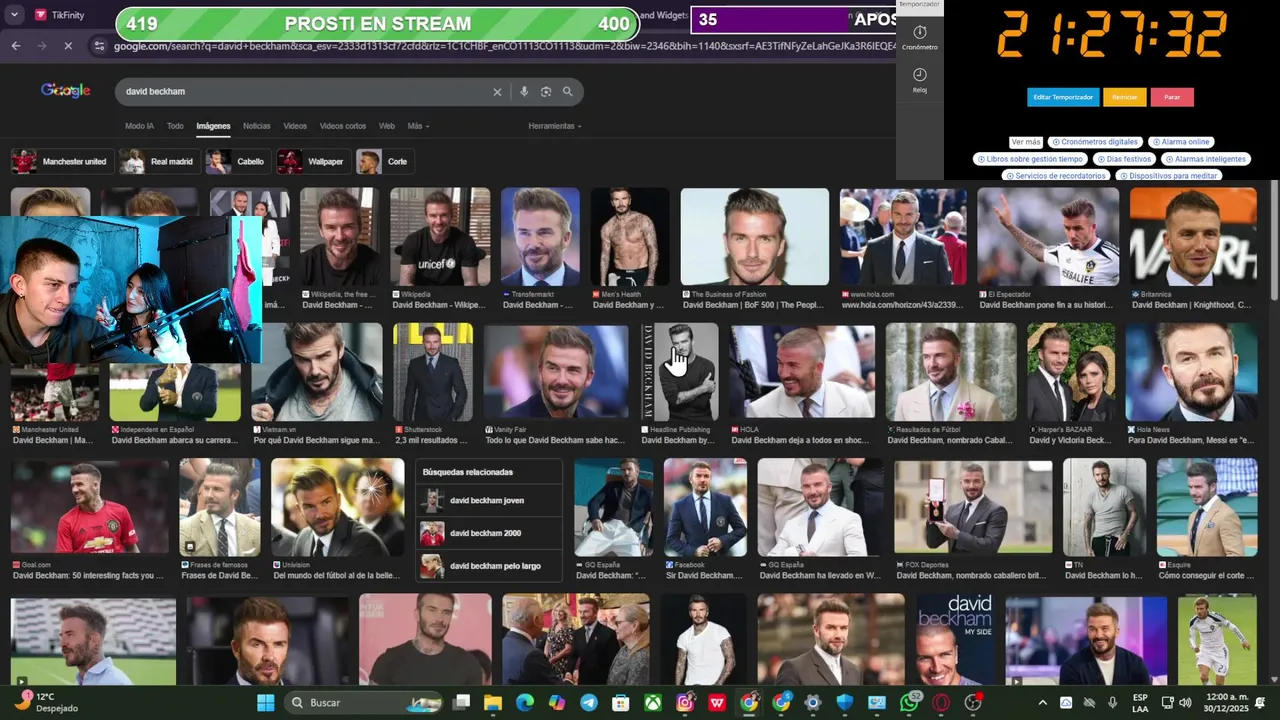This screenshot has height=720, width=1280.
Task: Open related search david beckham pelo largo
Action: point(488,566)
